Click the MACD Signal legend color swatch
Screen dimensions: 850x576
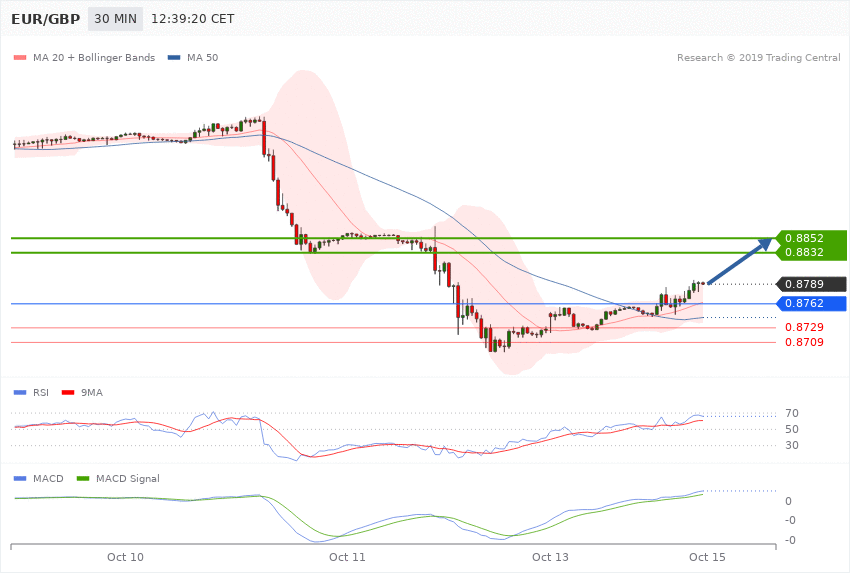(x=83, y=478)
